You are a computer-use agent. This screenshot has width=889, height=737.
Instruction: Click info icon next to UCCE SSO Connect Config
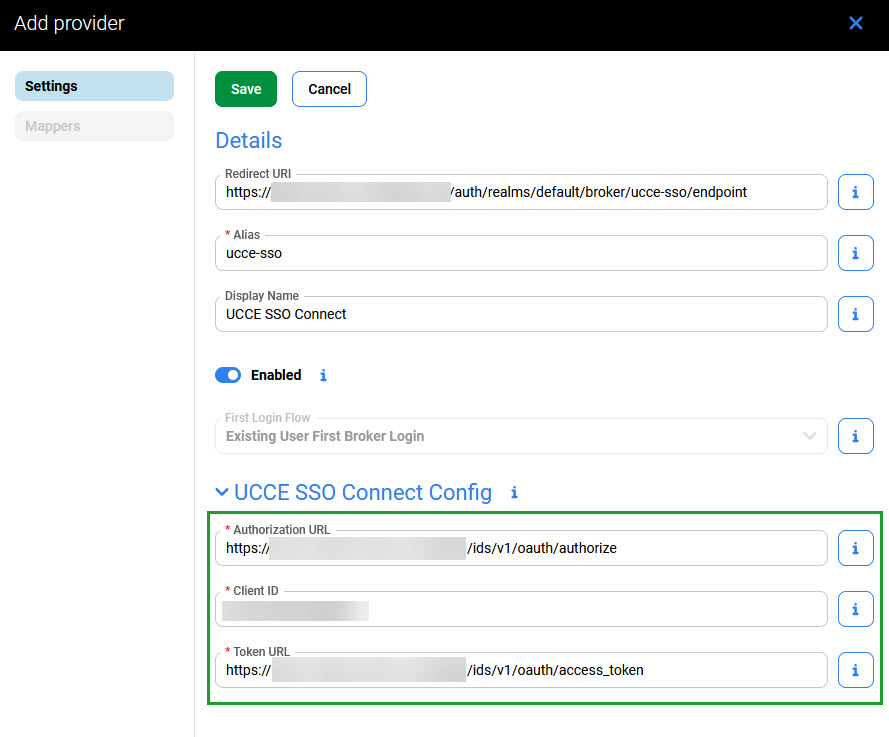point(514,493)
